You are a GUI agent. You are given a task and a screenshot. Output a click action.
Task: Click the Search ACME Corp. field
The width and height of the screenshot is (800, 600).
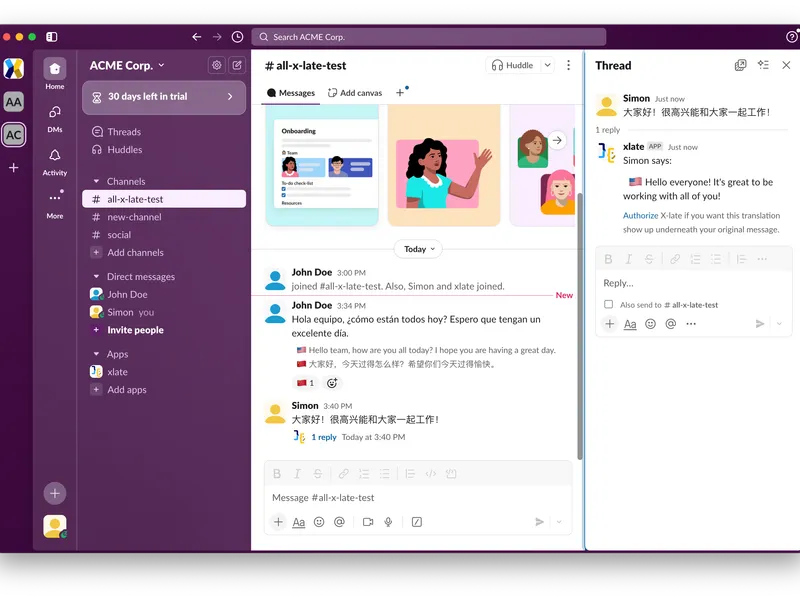point(429,37)
